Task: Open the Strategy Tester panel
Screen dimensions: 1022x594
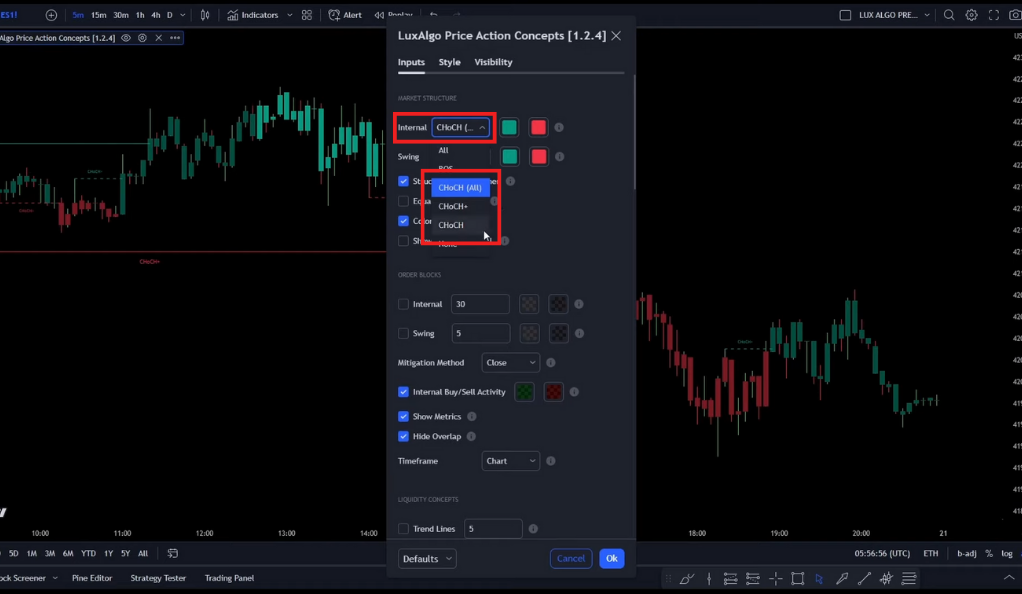Action: [x=158, y=578]
